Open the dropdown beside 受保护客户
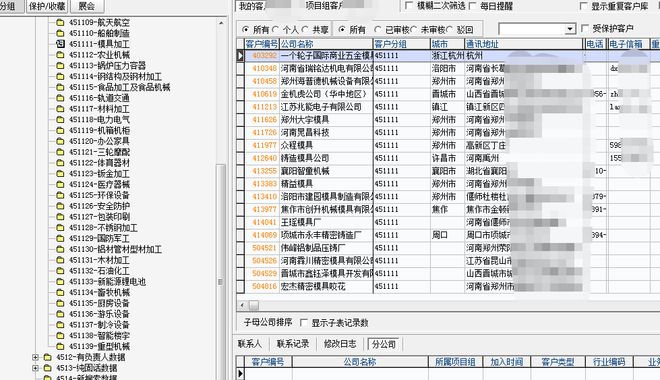 coord(570,29)
